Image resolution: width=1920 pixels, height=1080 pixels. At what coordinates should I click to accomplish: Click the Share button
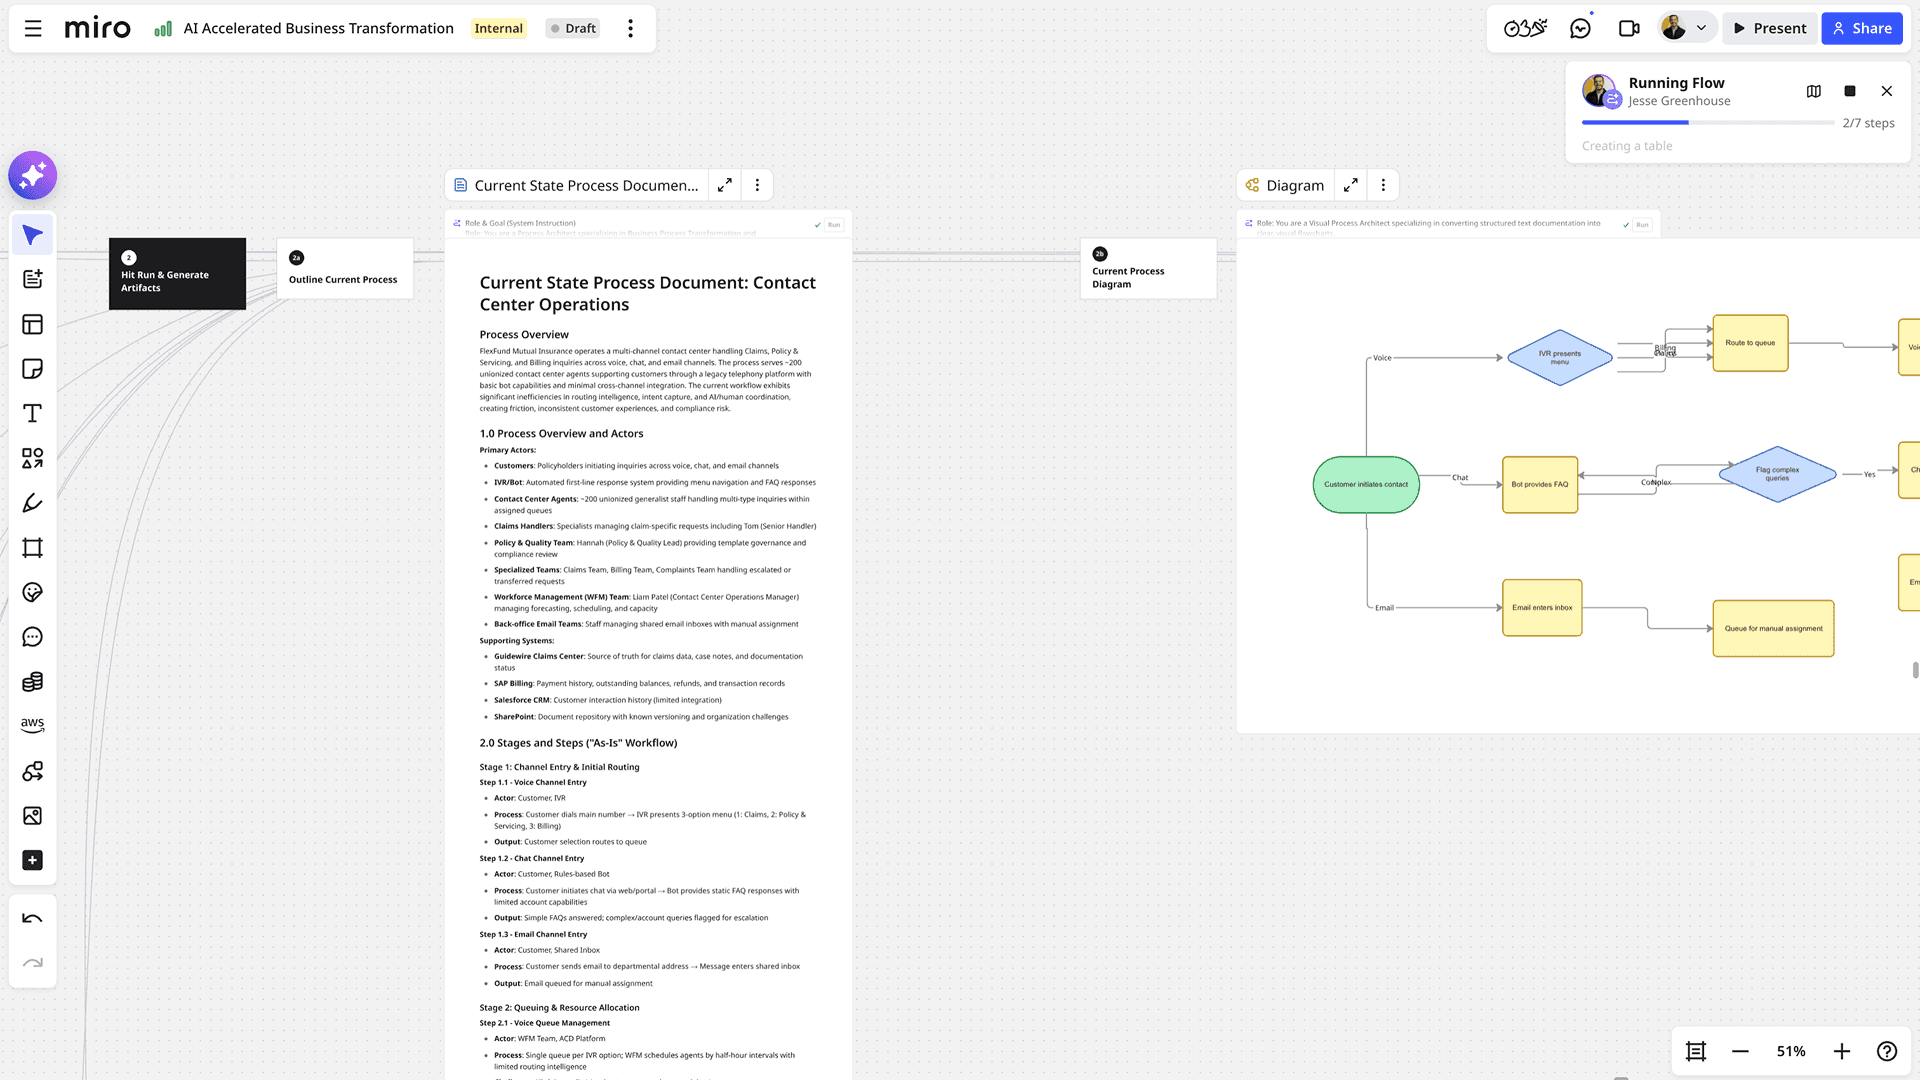[1861, 28]
